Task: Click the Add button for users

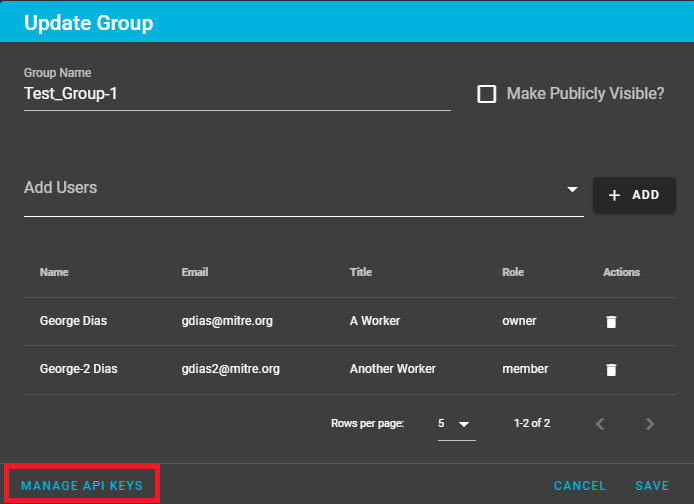Action: [x=634, y=195]
